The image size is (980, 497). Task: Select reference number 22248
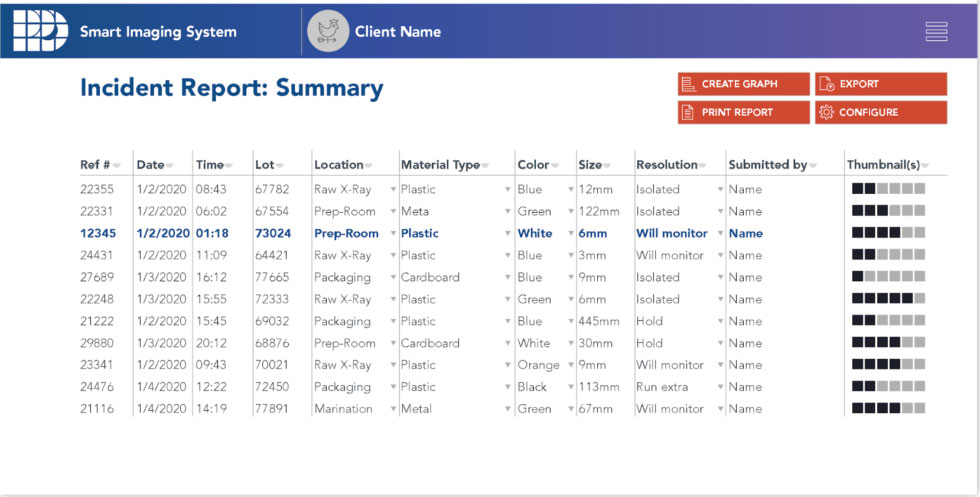97,299
